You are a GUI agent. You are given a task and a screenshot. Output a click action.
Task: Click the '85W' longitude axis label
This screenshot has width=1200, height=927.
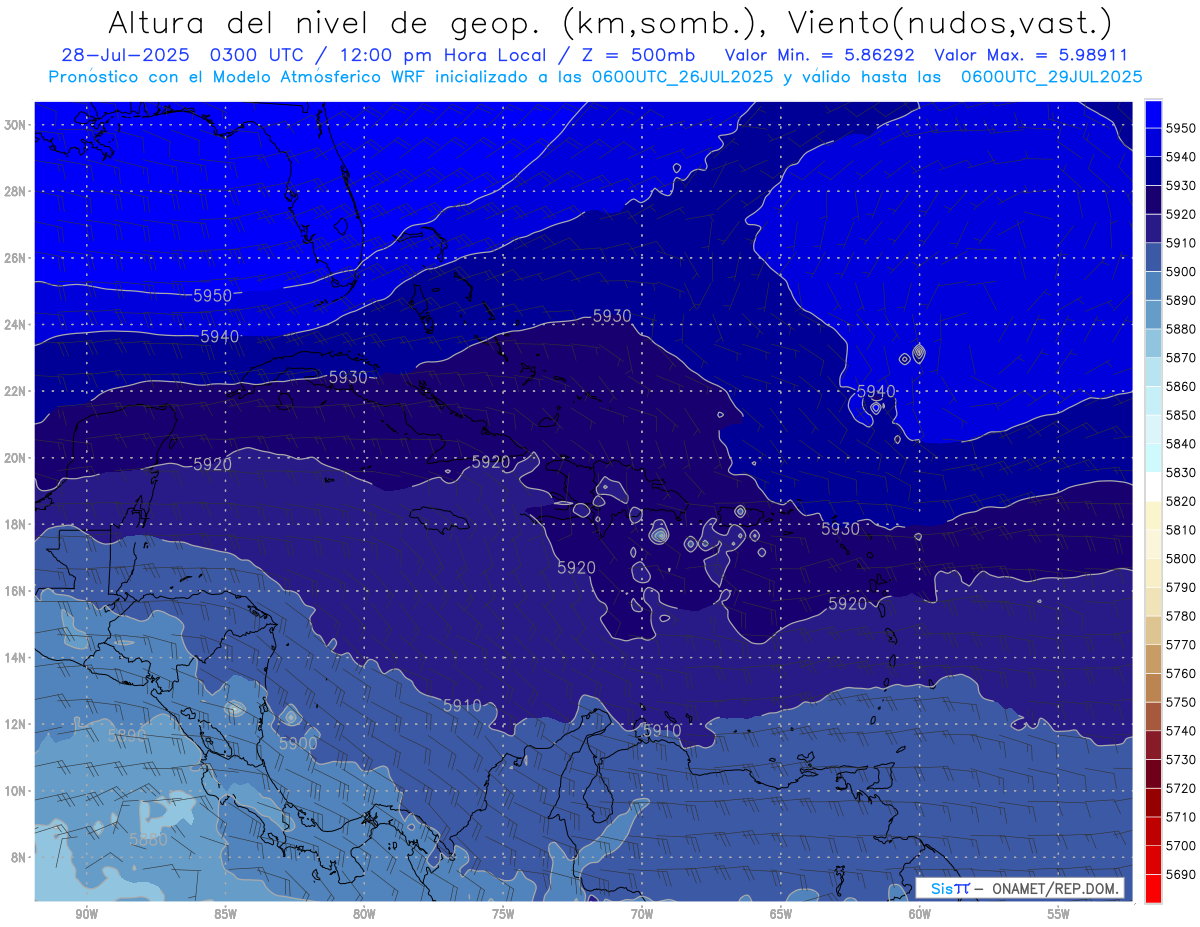coord(225,914)
